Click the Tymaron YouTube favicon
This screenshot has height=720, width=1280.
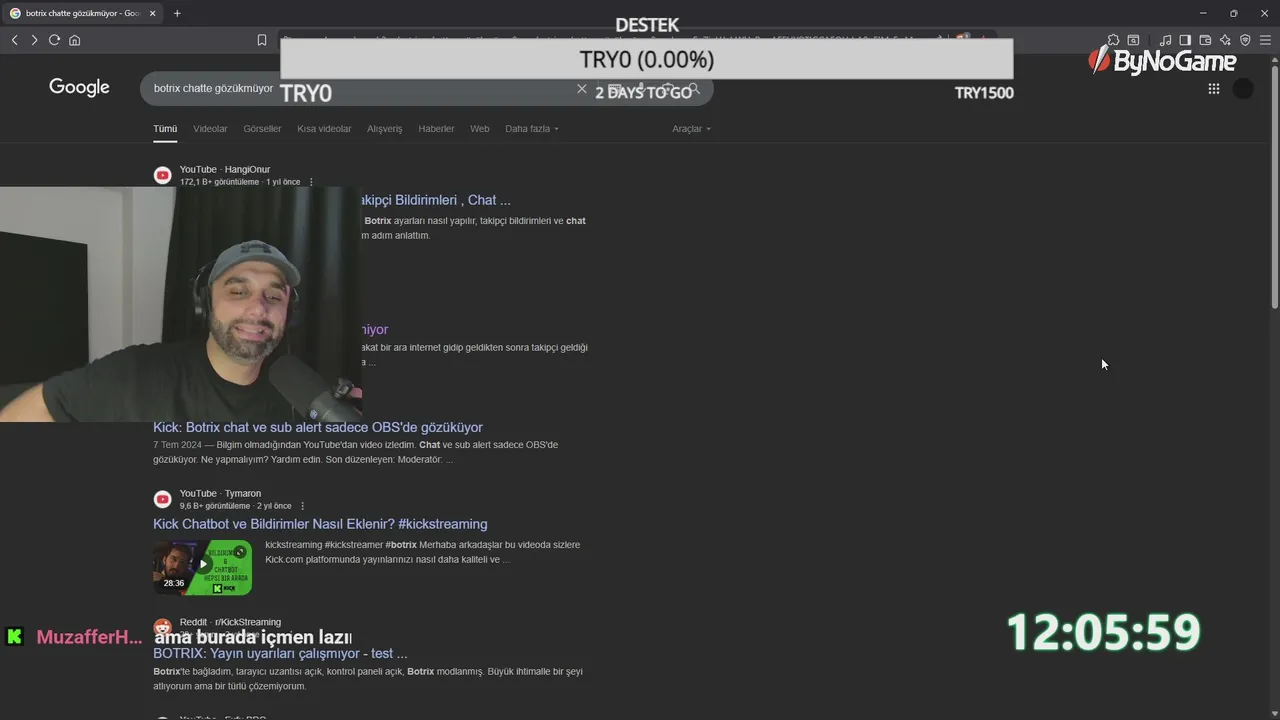click(162, 499)
